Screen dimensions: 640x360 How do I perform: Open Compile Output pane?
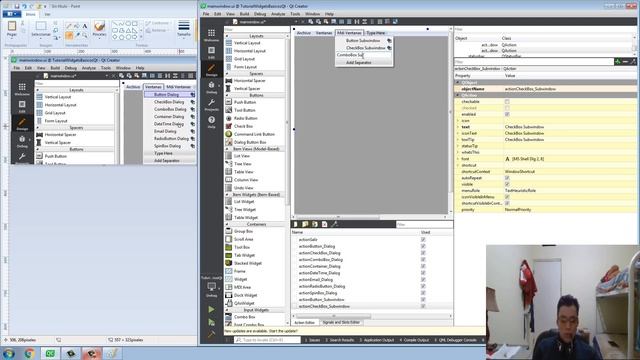pyautogui.click(x=414, y=340)
